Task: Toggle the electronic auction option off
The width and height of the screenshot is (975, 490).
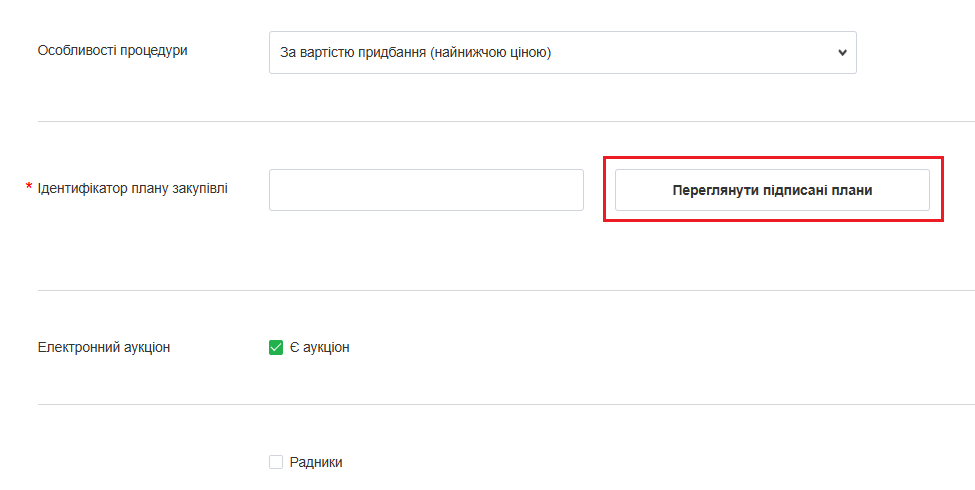Action: [277, 348]
